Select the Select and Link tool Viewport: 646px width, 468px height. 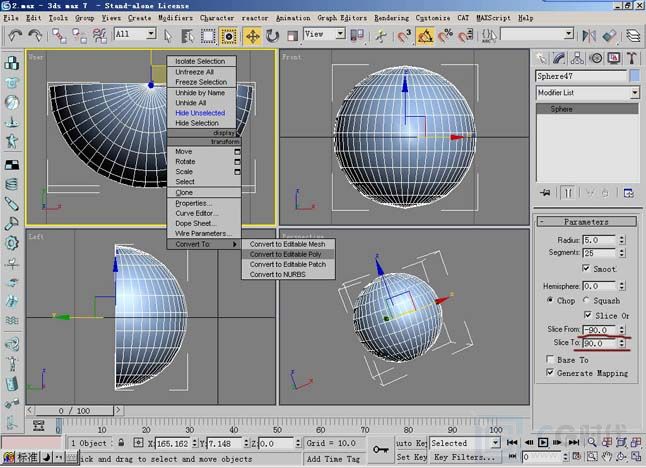click(x=59, y=36)
